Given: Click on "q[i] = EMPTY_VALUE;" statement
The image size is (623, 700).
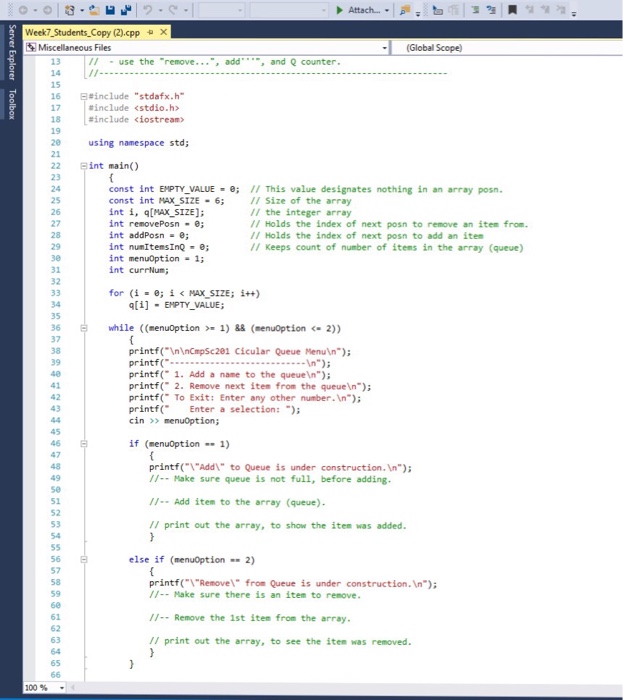Looking at the screenshot, I should 177,305.
